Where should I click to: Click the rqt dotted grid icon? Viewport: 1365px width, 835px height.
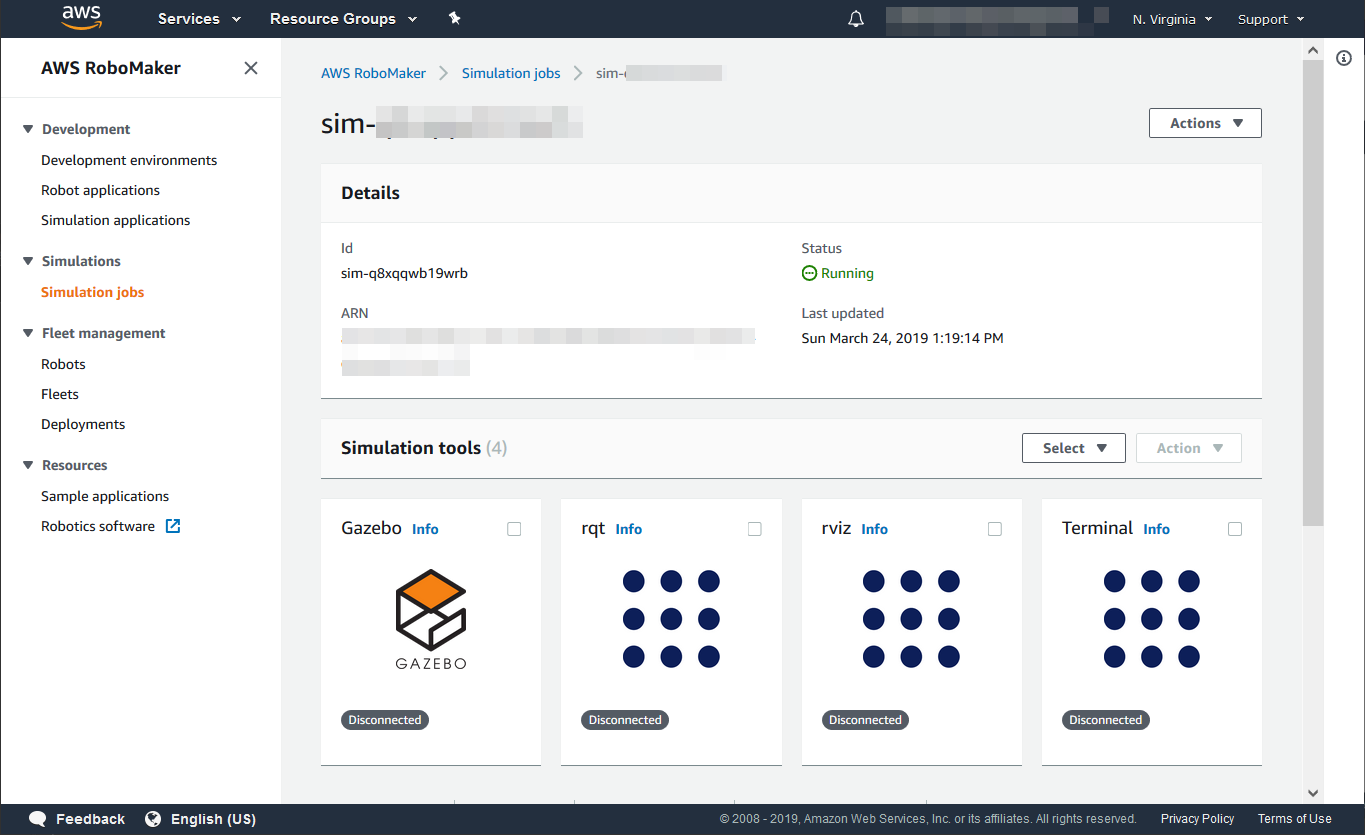click(671, 619)
